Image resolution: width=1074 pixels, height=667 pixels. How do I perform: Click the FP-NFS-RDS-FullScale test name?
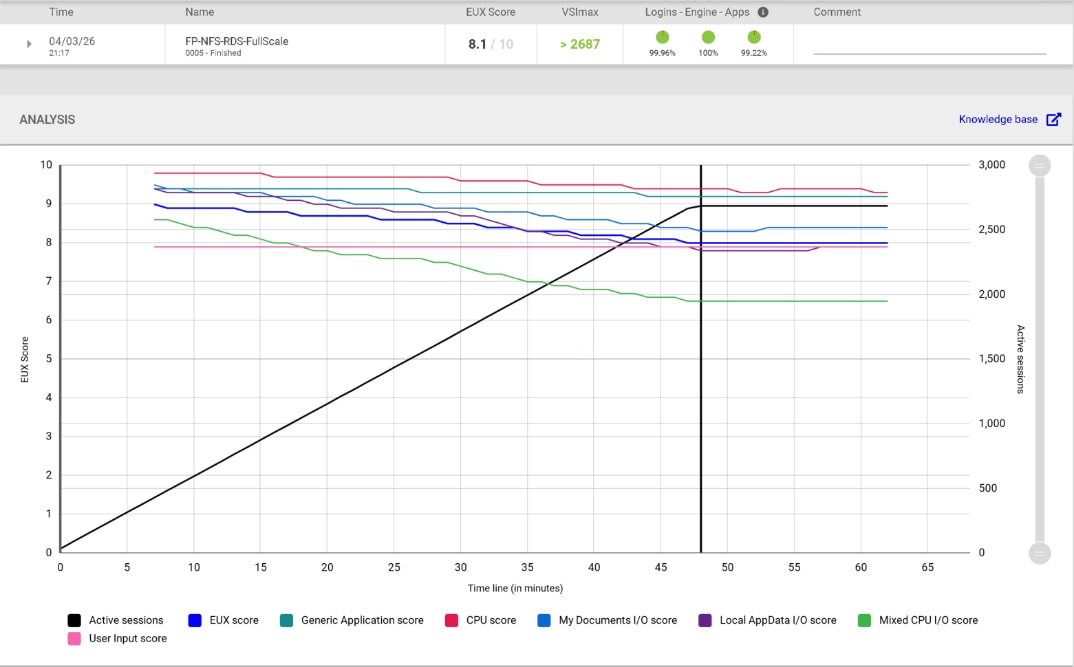click(236, 41)
